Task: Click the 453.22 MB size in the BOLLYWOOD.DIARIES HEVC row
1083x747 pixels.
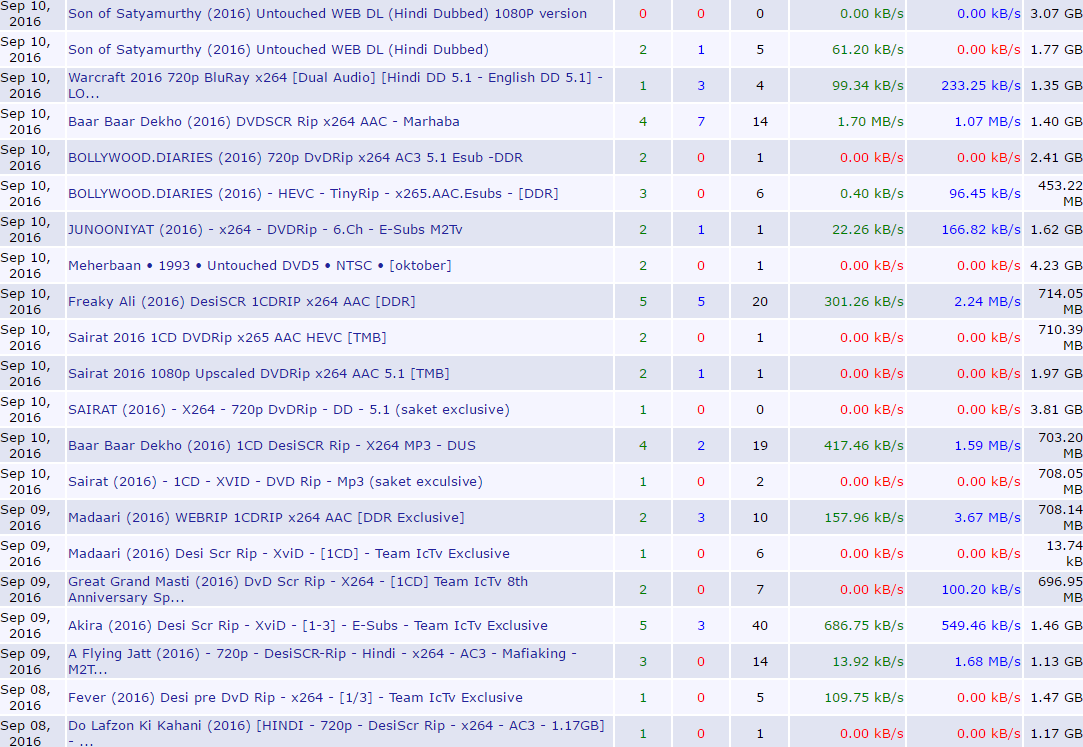Action: [1060, 193]
